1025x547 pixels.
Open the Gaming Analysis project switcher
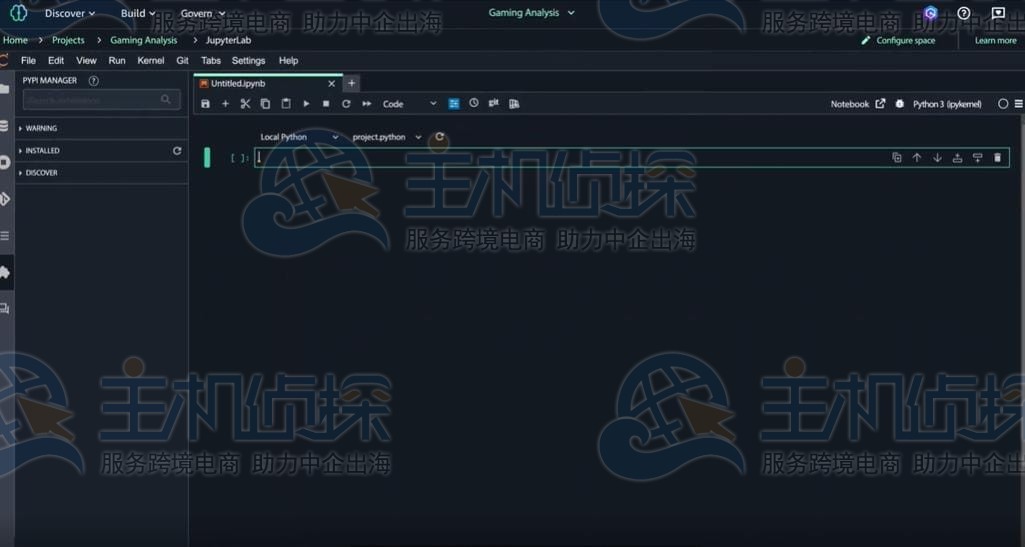[531, 12]
